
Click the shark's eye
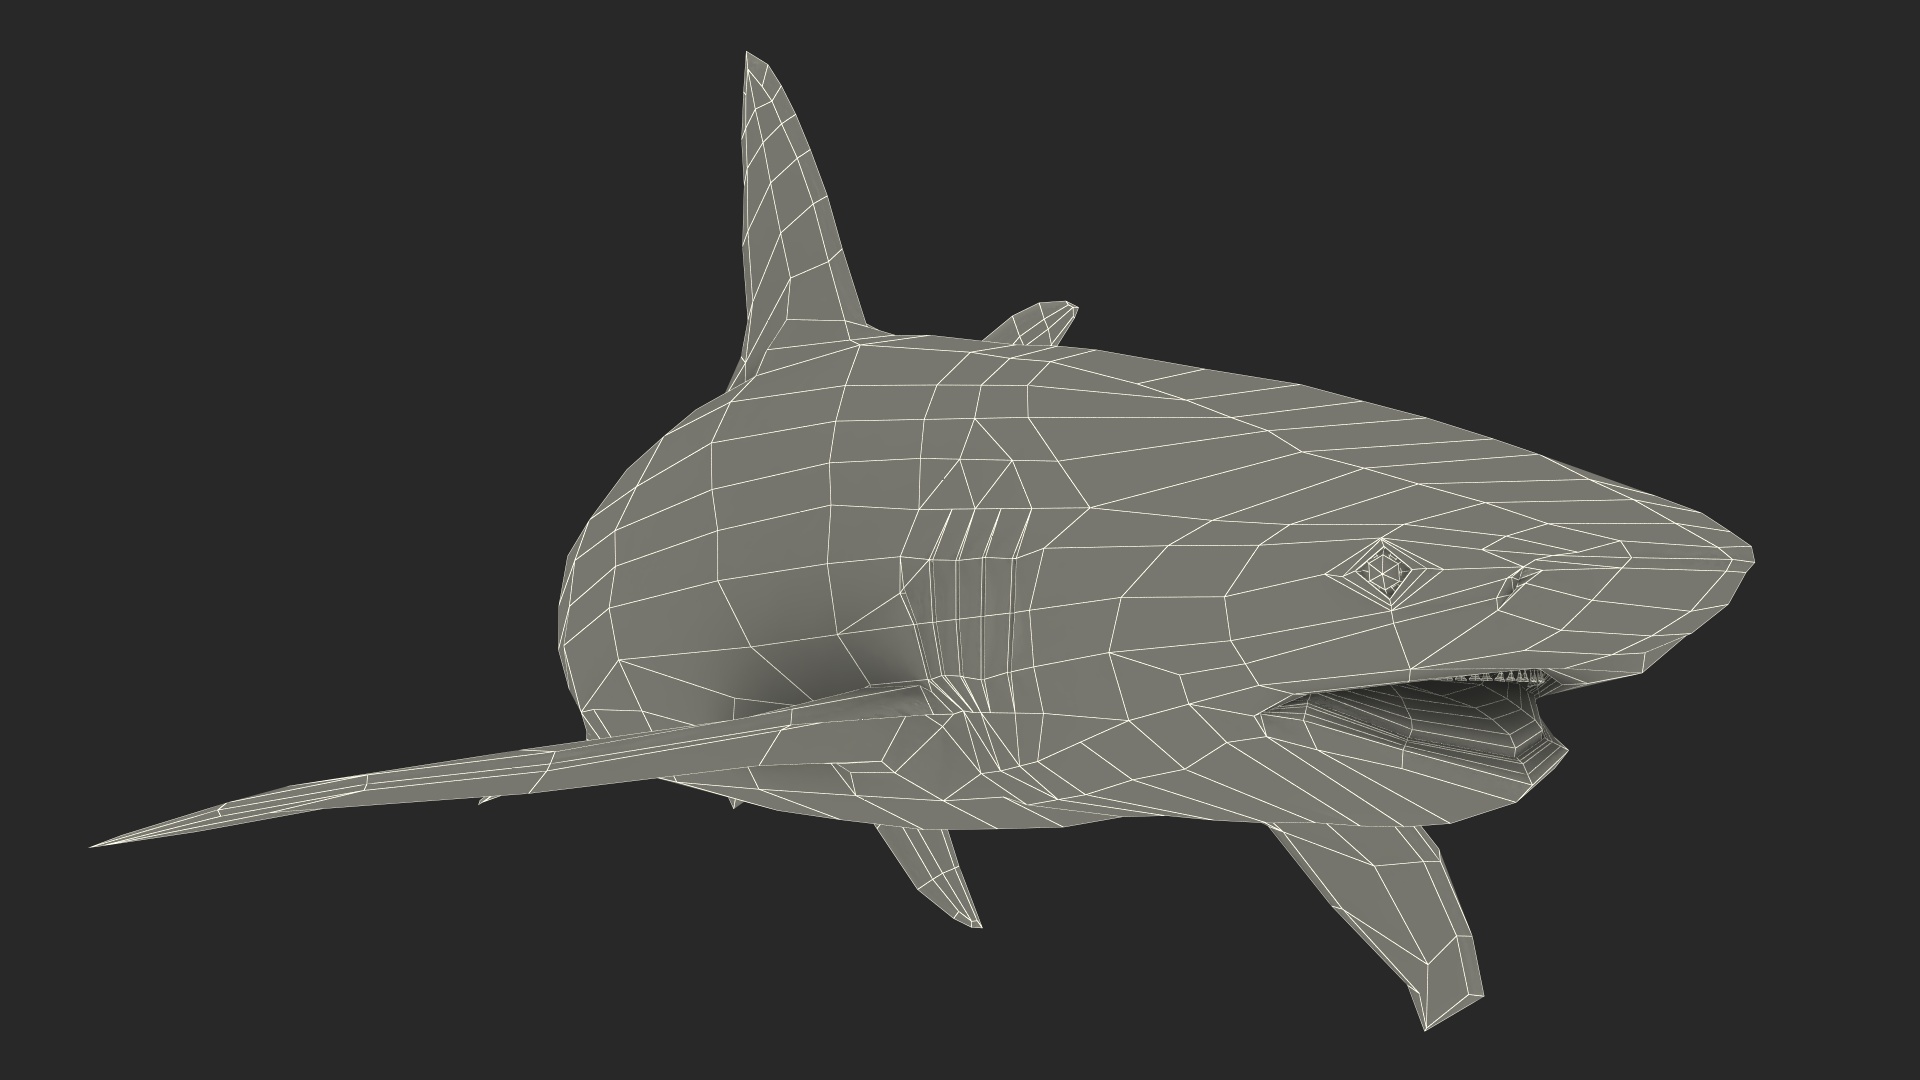tap(1382, 573)
